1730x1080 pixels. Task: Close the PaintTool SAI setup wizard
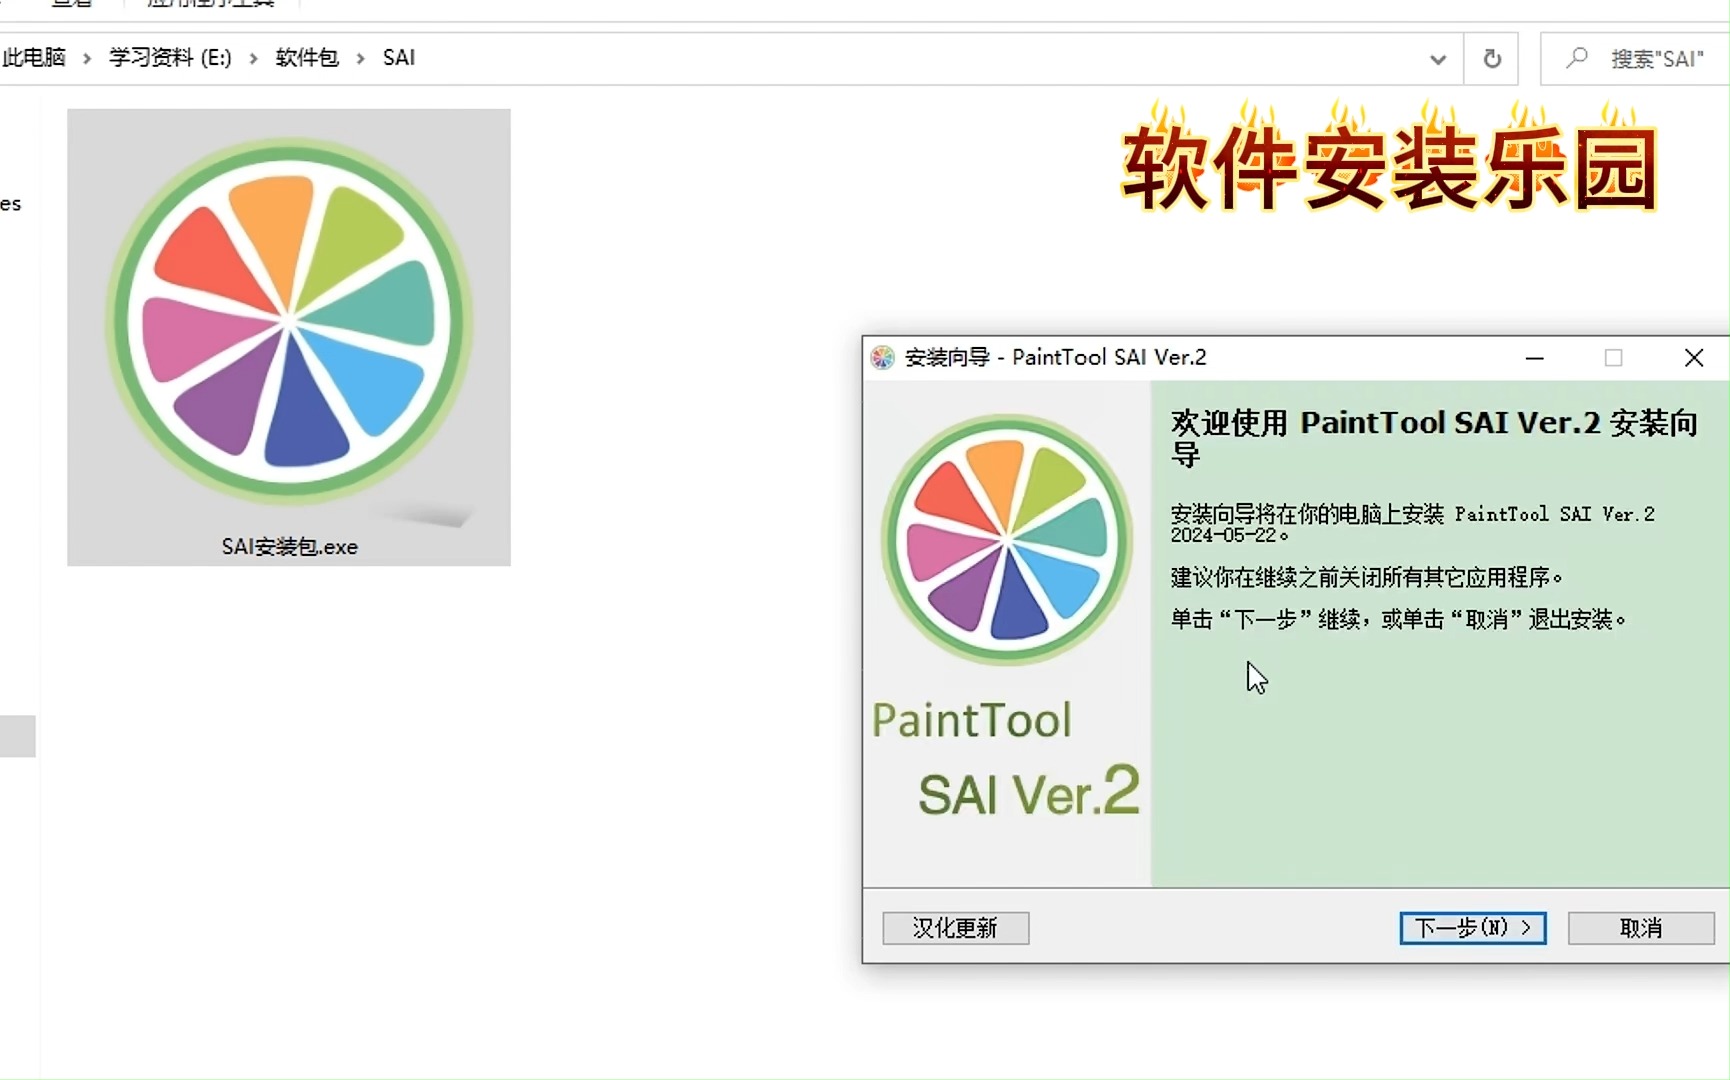[x=1693, y=358]
